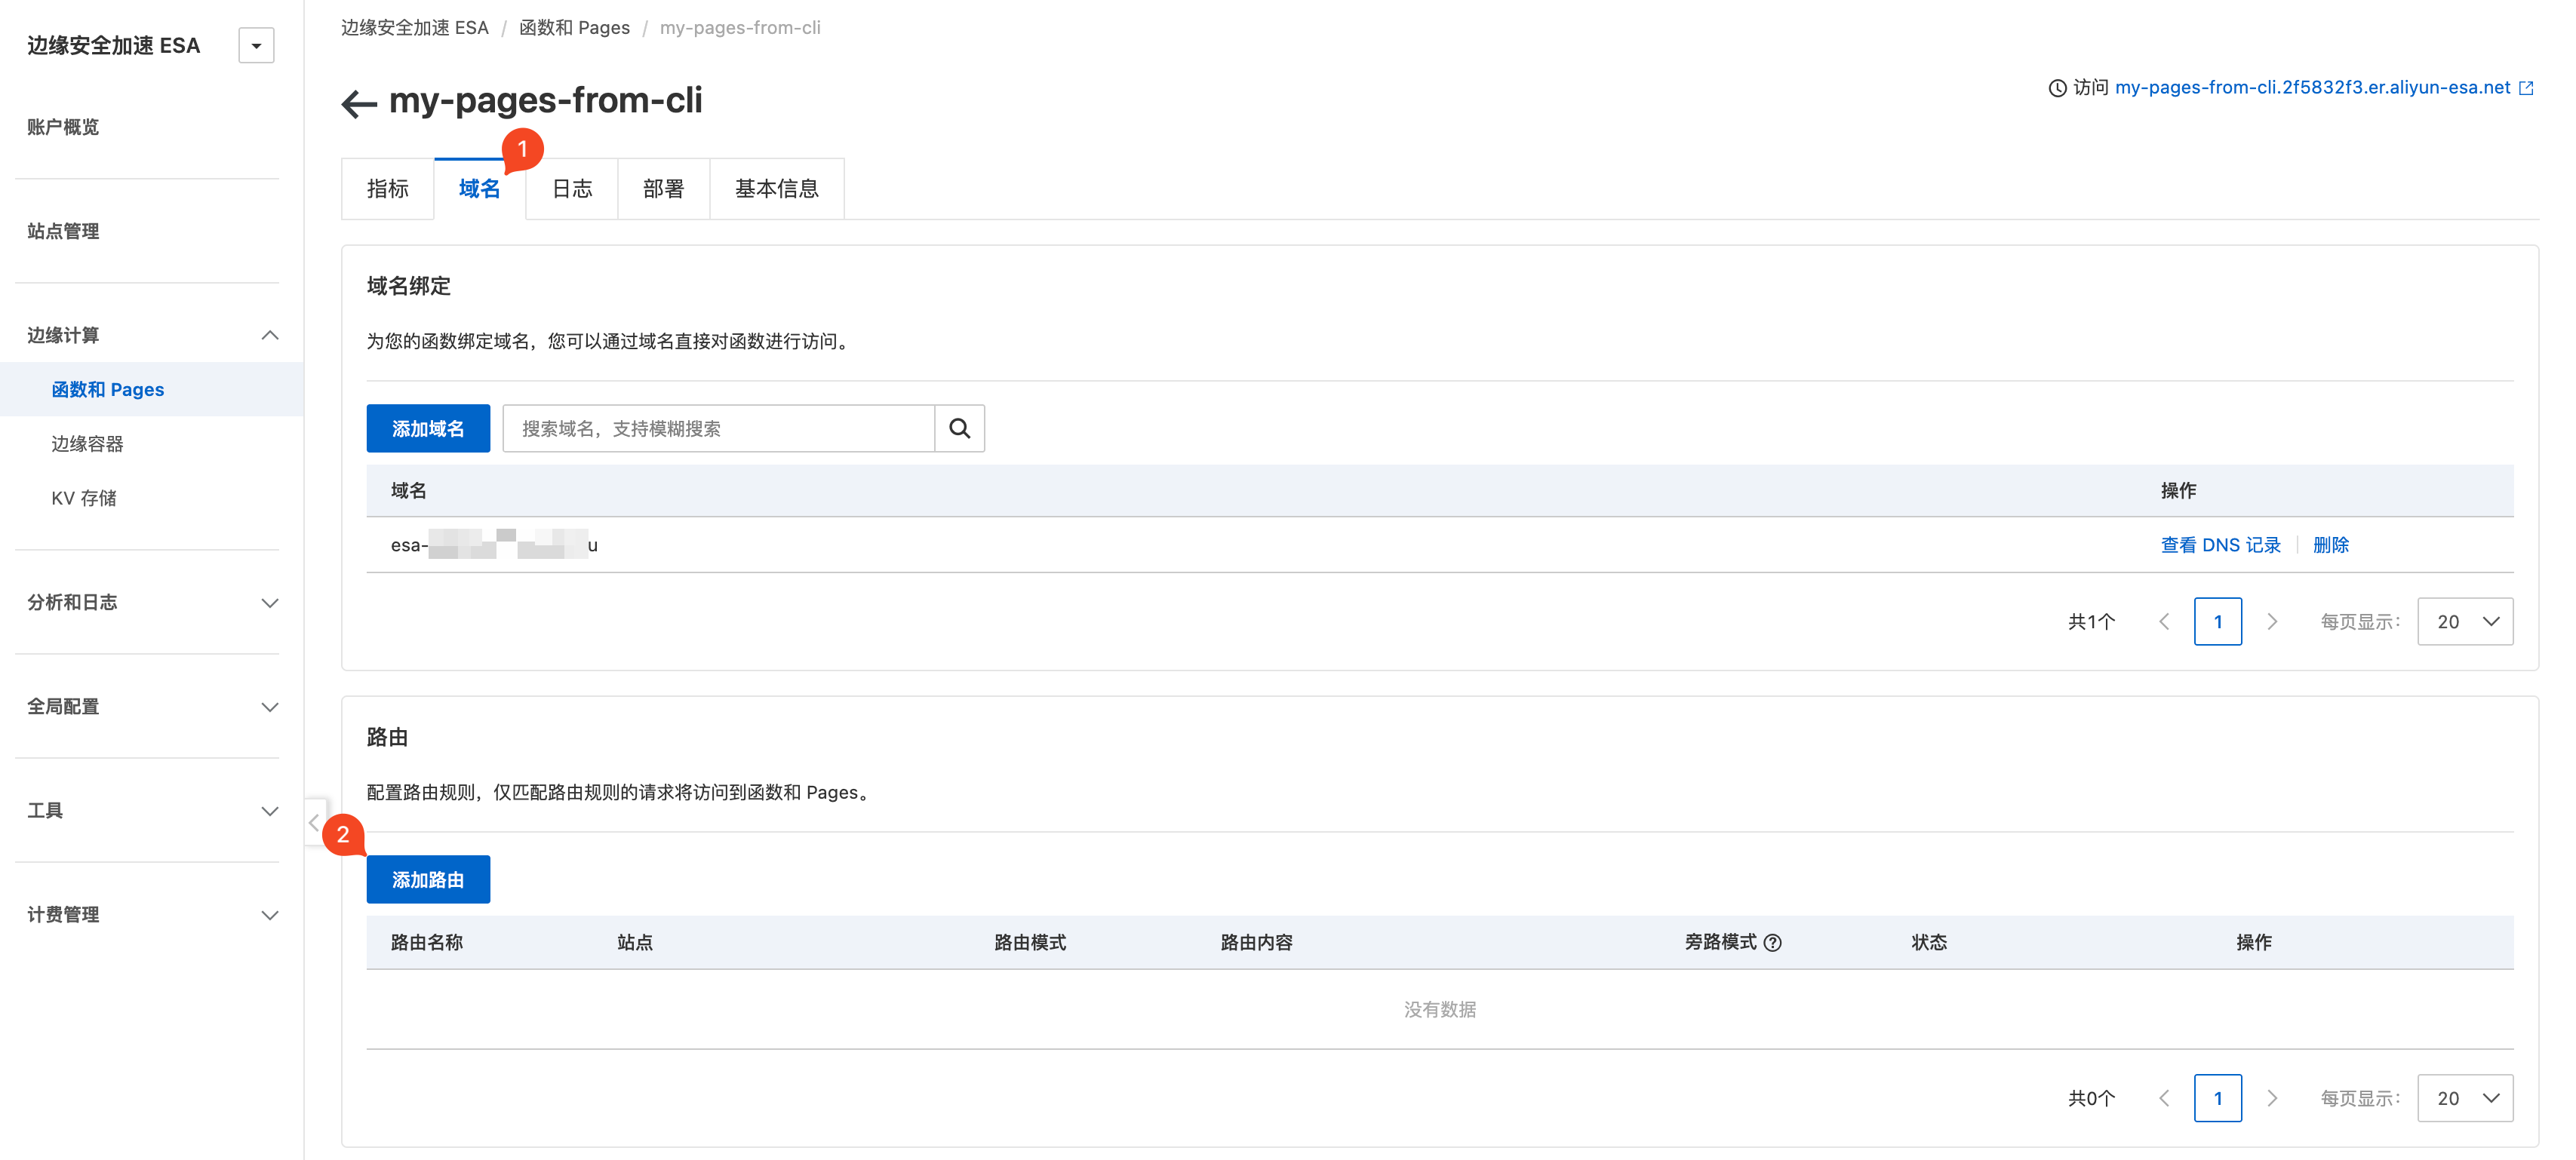
Task: Go to next page in domain table
Action: coord(2272,622)
